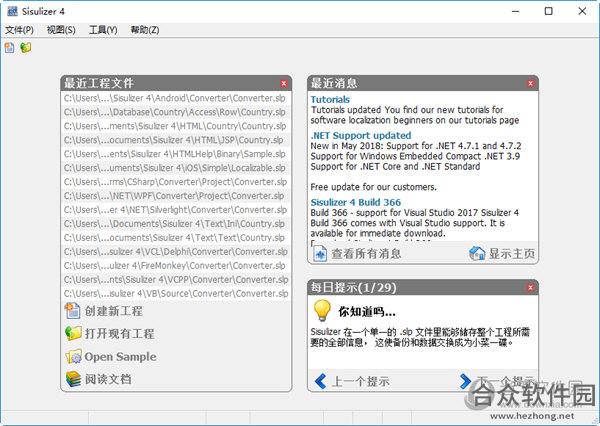Click the 查看所有消息 icon
The image size is (600, 426).
320,253
